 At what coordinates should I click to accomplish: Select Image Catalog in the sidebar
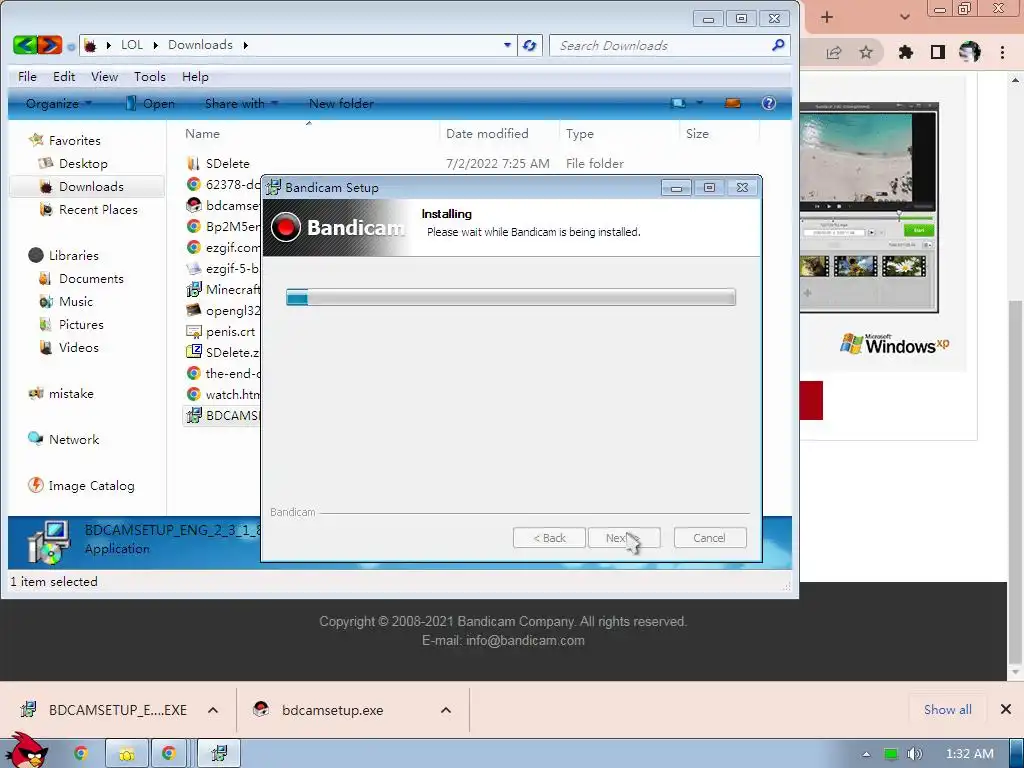point(91,486)
